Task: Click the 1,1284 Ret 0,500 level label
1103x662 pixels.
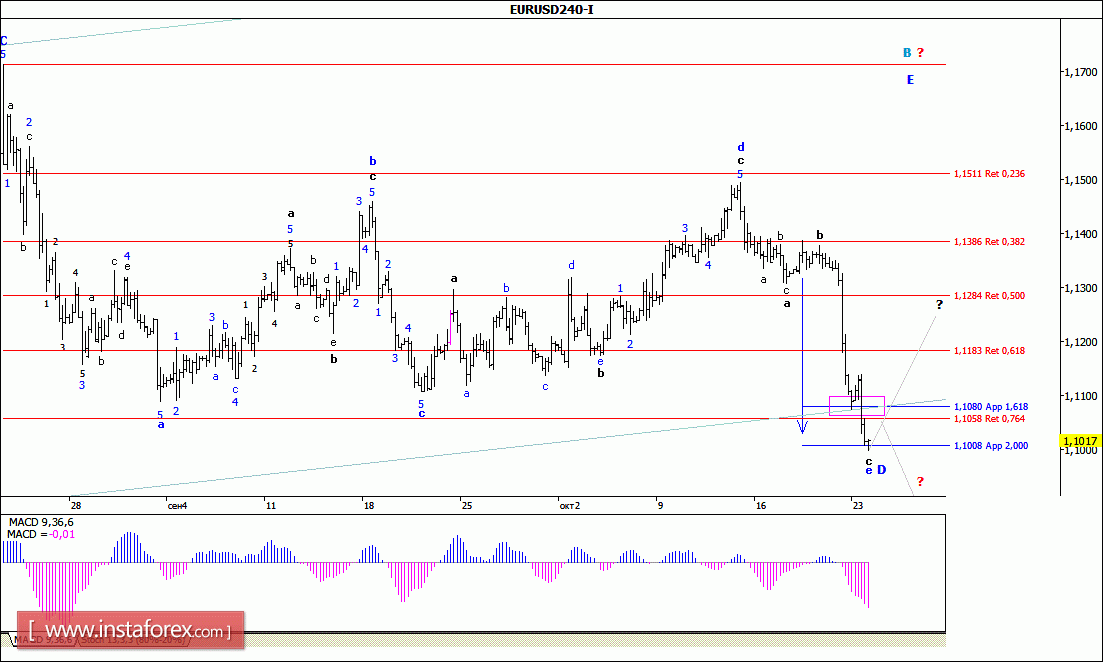Action: (989, 296)
